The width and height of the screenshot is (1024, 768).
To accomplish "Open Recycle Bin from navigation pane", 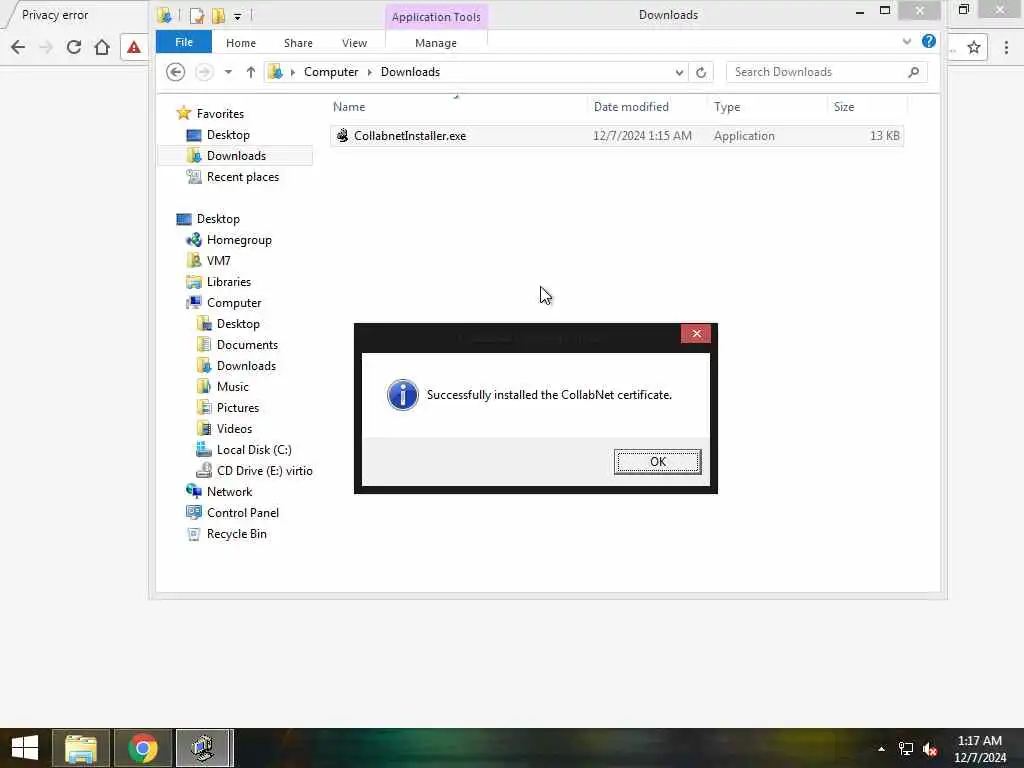I will [x=236, y=534].
